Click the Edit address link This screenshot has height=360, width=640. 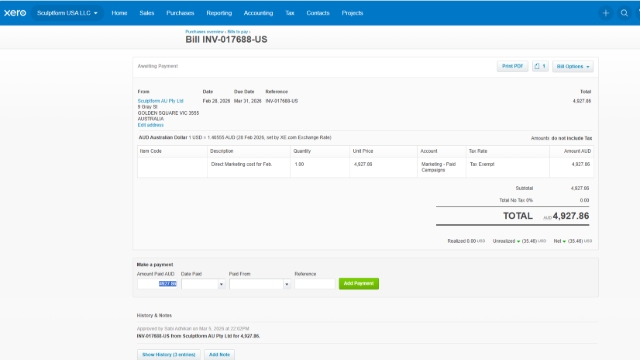[150, 125]
